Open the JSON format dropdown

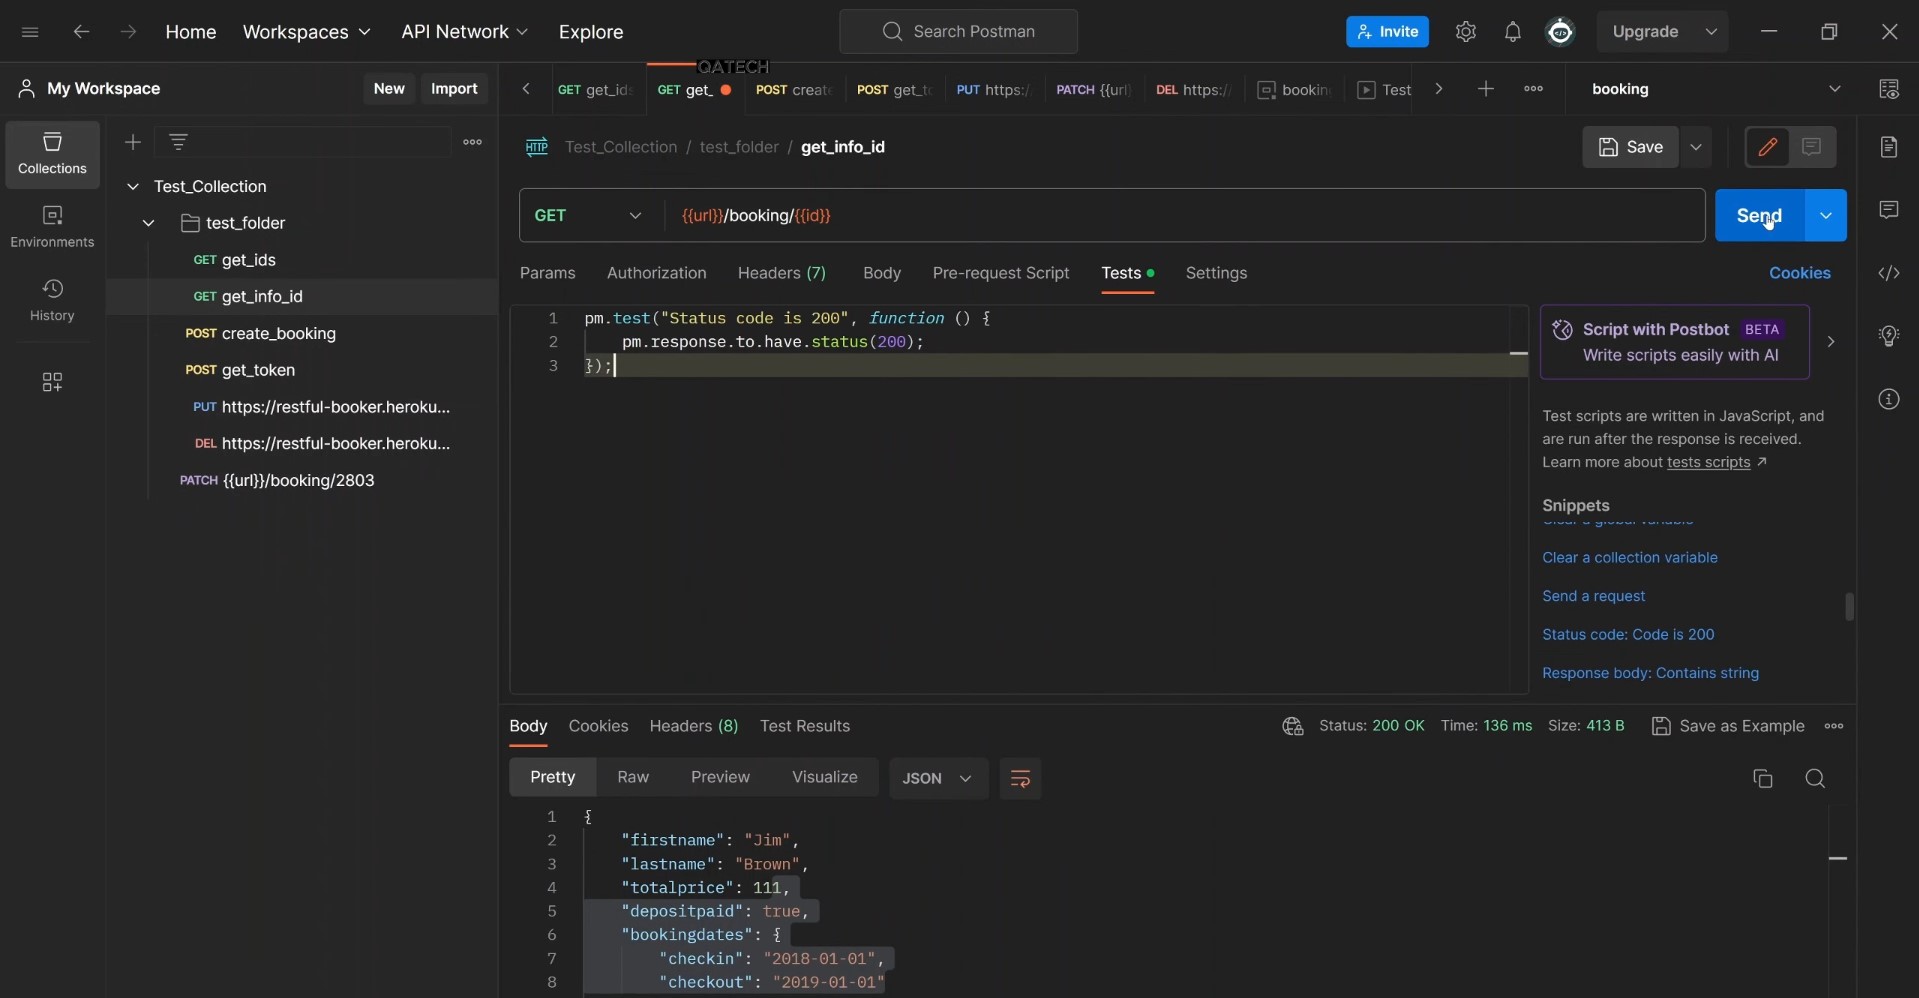(938, 778)
